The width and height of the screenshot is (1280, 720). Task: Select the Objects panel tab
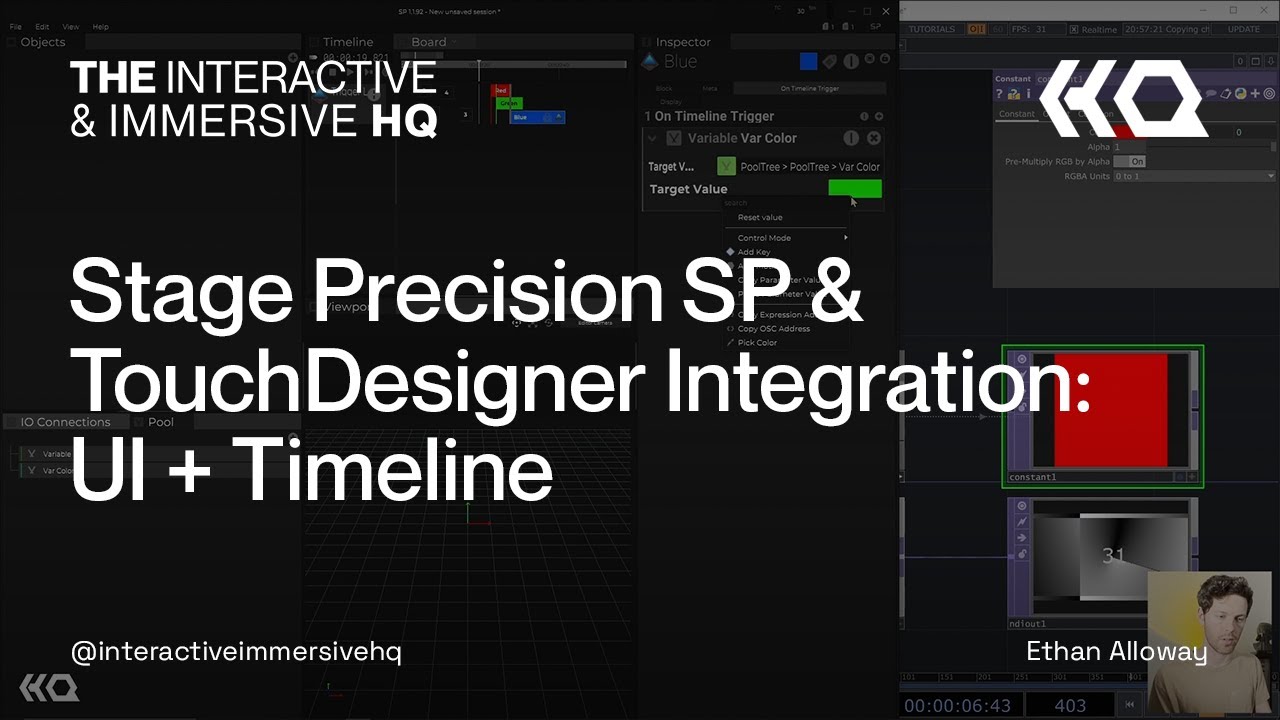(x=43, y=42)
